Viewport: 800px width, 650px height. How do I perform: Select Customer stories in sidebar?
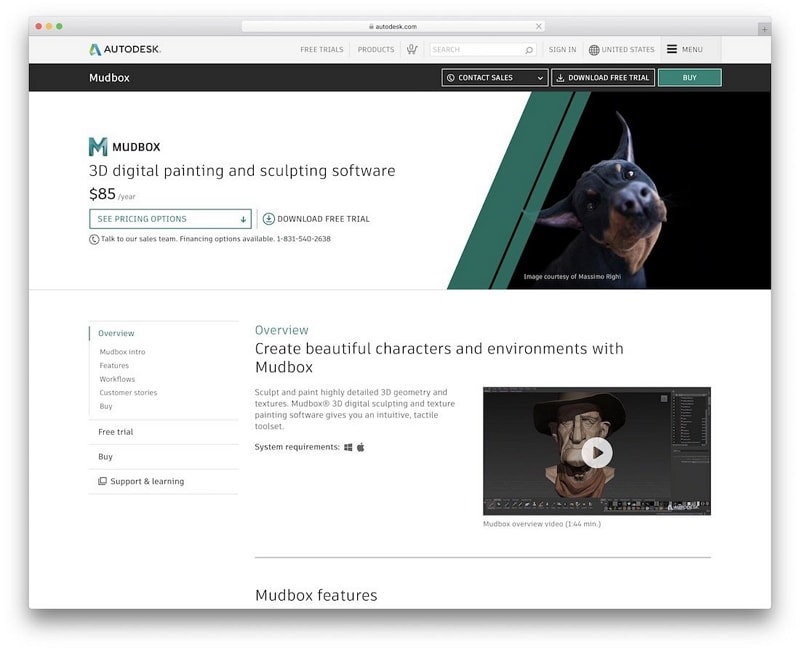(128, 392)
